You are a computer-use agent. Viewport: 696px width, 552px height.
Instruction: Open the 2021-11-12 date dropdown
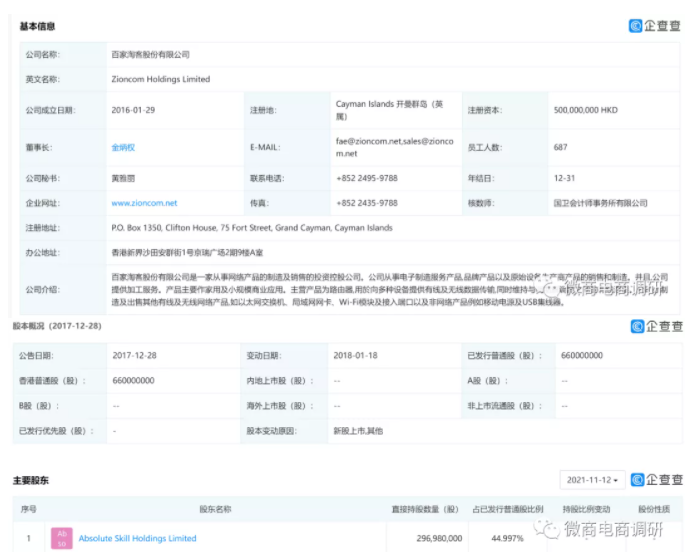click(593, 480)
